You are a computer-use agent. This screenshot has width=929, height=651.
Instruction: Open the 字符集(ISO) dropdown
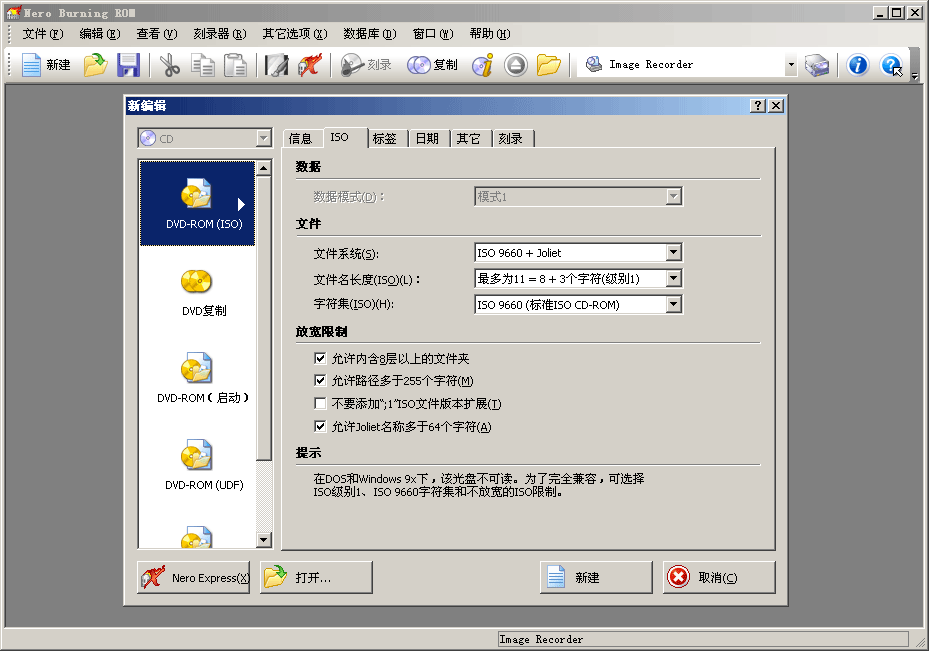click(673, 304)
